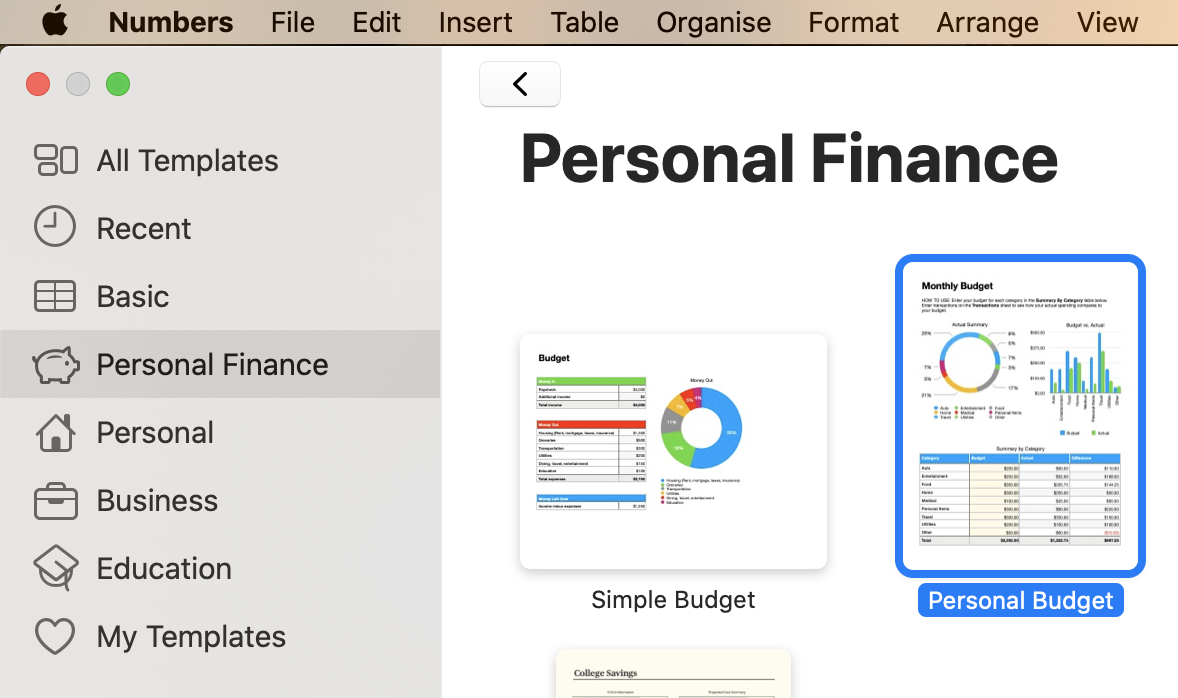Open the File menu

pos(292,22)
